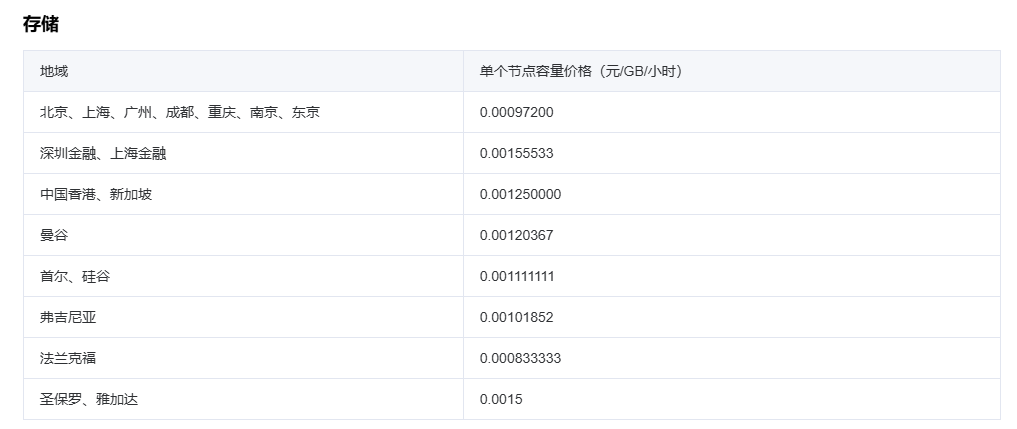Select the price value 0.0015
Viewport: 1017px width, 429px height.
coord(501,399)
